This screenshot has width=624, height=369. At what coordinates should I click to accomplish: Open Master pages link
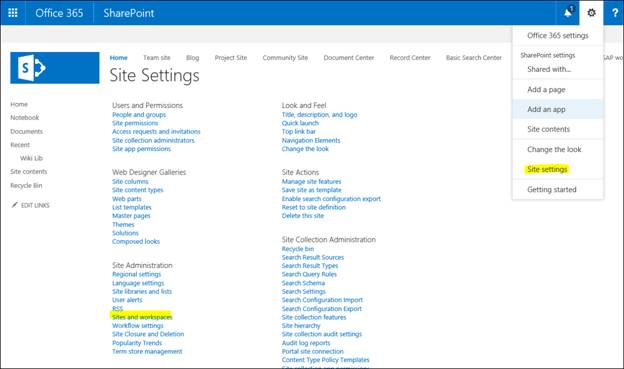(131, 216)
